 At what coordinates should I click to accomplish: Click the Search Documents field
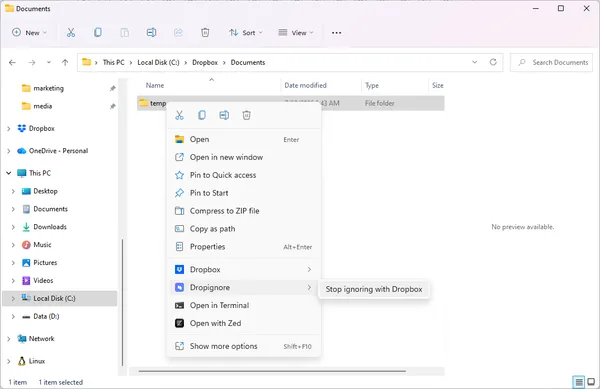[551, 62]
